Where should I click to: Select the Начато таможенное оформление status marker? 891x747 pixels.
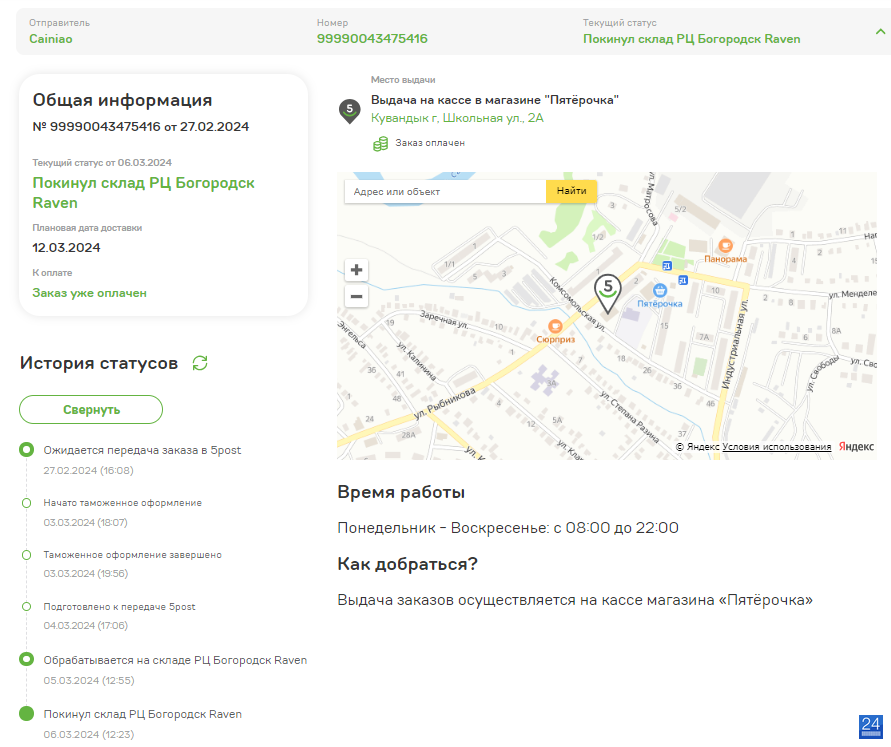point(26,503)
